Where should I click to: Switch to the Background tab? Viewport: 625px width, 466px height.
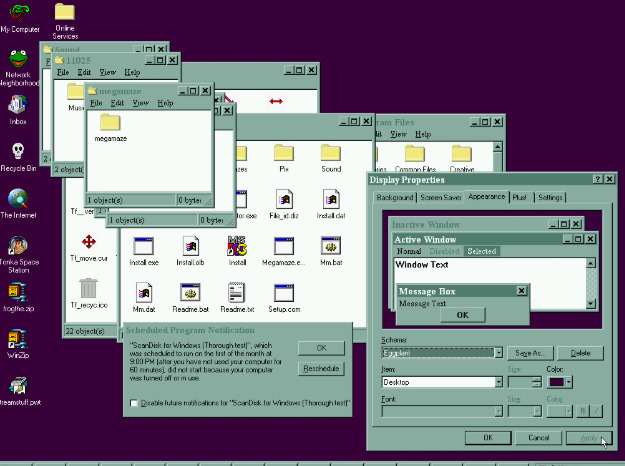395,197
